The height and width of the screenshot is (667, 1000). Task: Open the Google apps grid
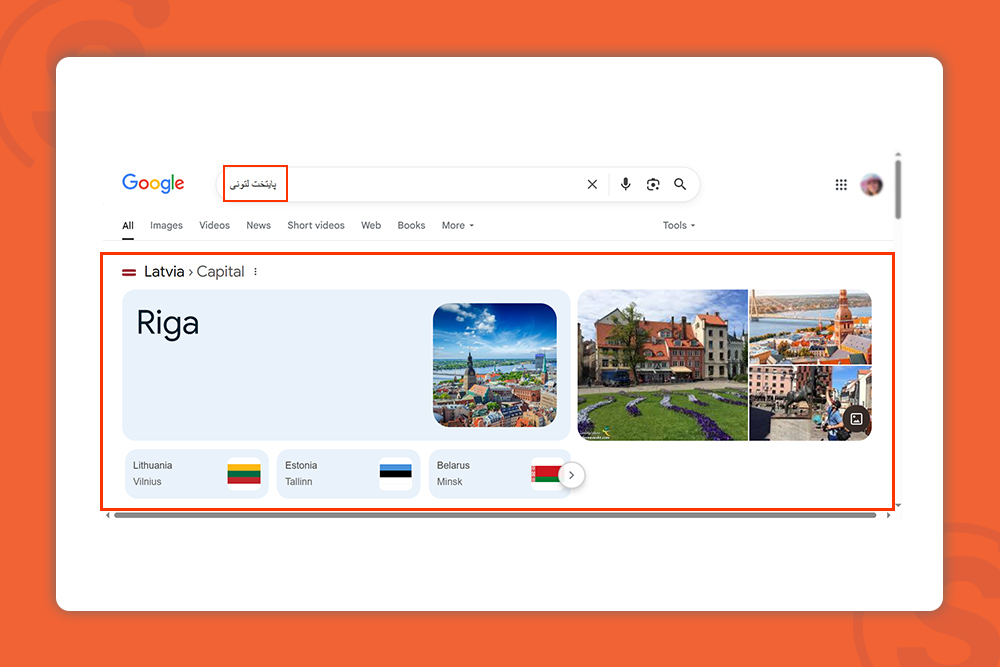pyautogui.click(x=841, y=184)
